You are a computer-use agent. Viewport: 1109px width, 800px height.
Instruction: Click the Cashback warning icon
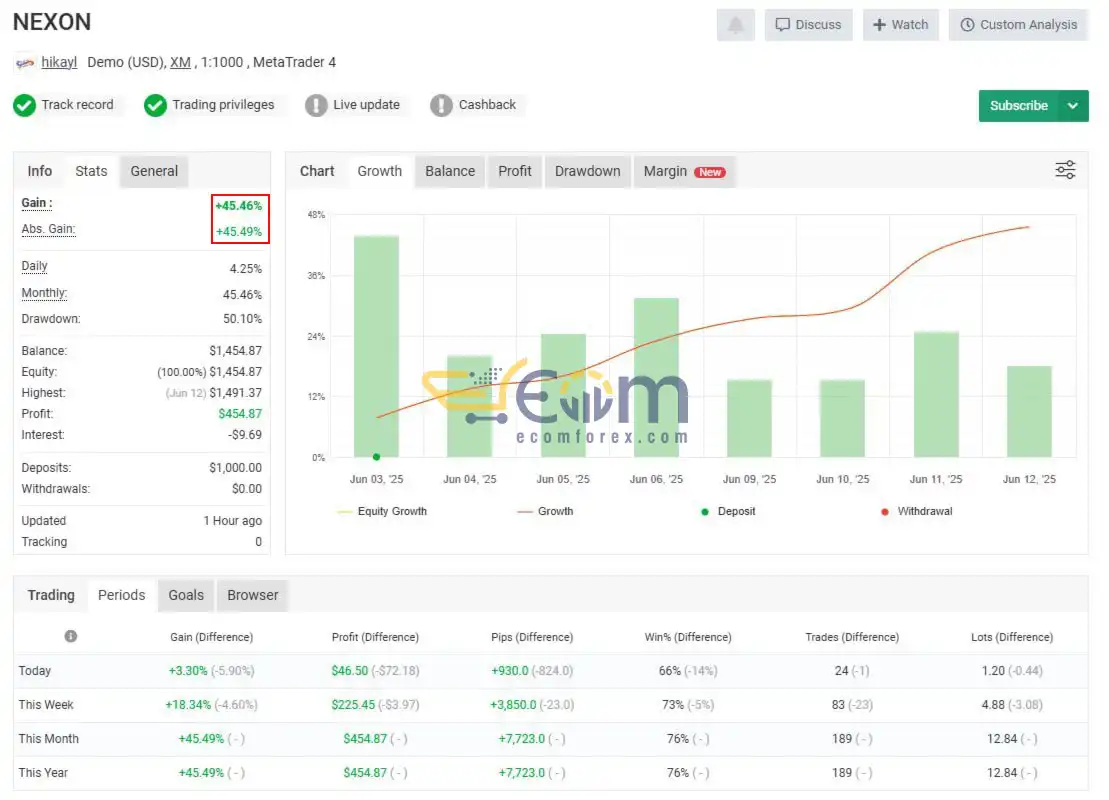[441, 105]
